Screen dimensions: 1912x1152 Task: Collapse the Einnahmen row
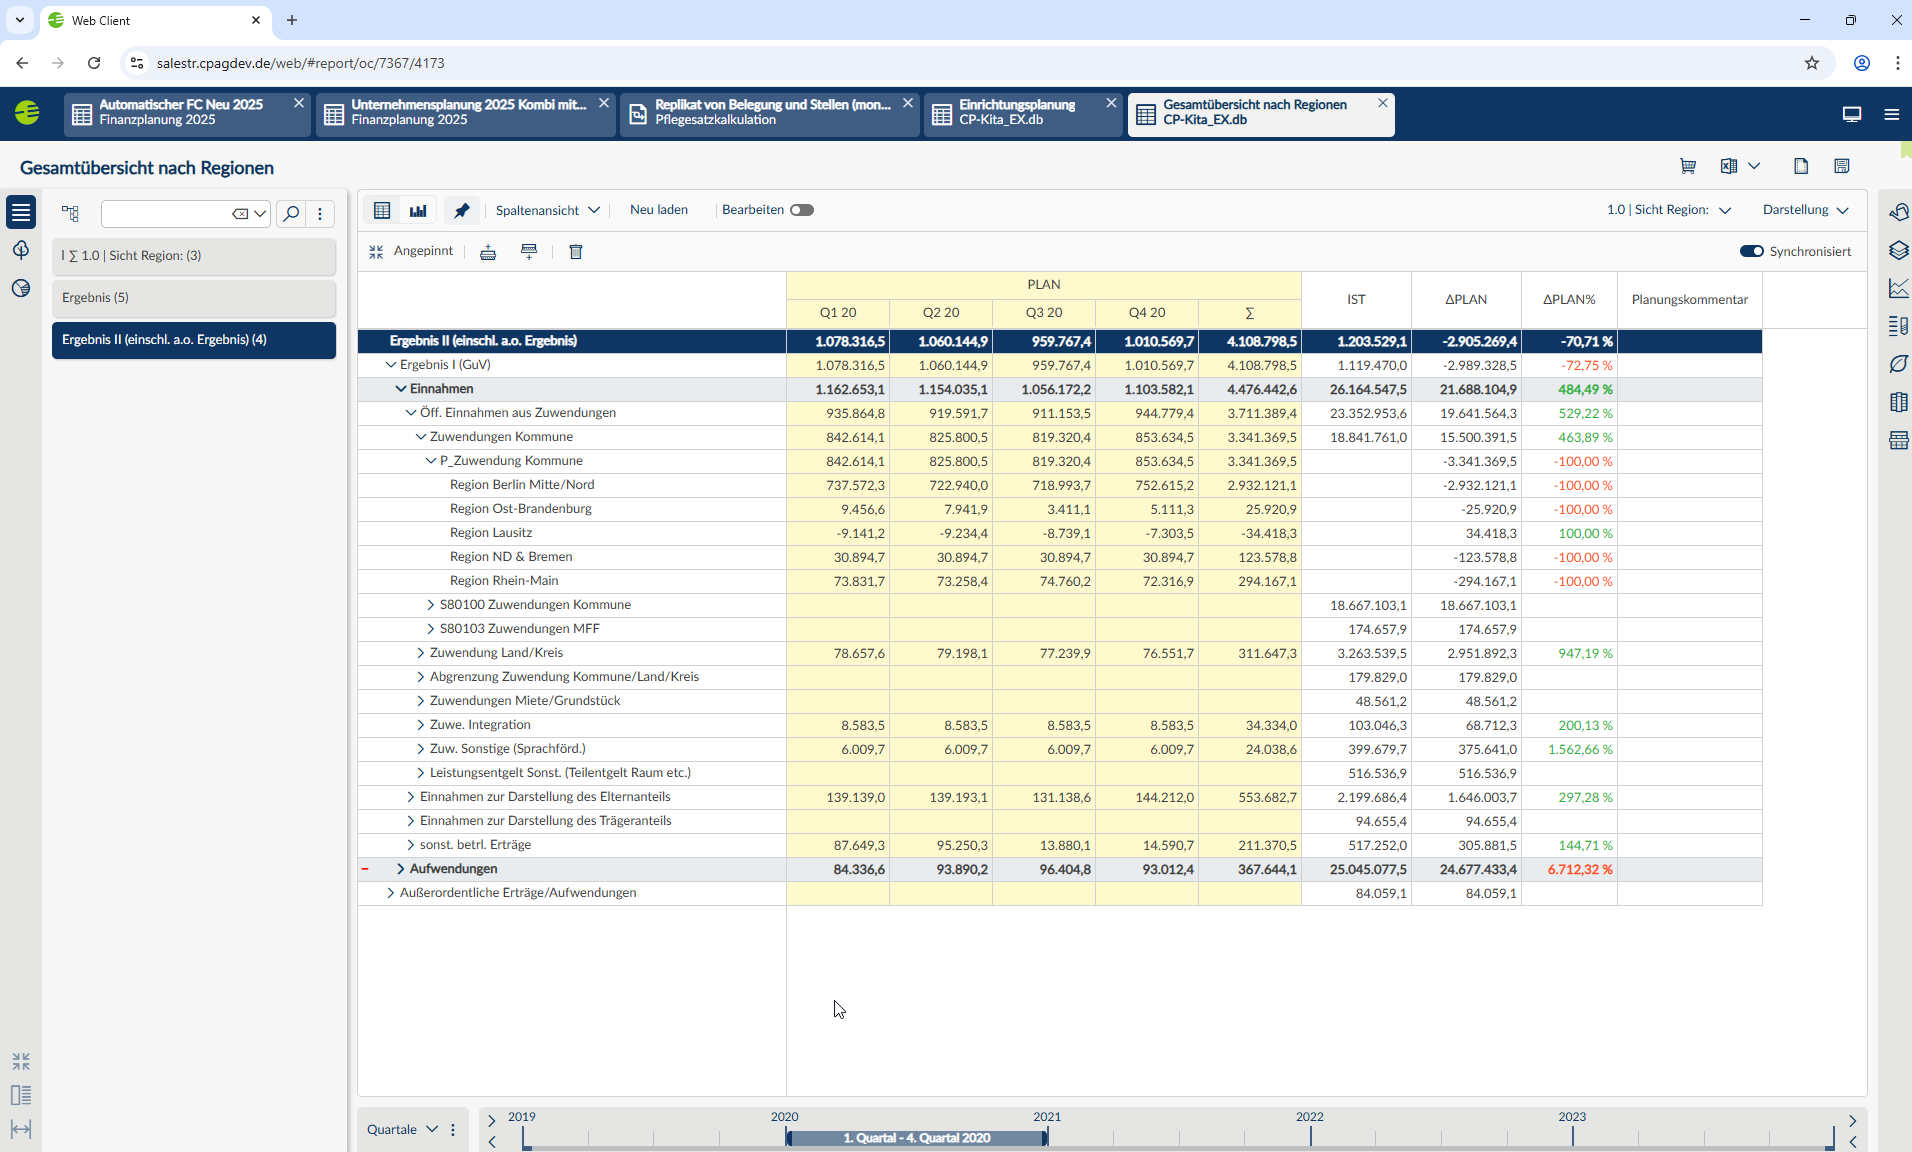[x=401, y=389]
